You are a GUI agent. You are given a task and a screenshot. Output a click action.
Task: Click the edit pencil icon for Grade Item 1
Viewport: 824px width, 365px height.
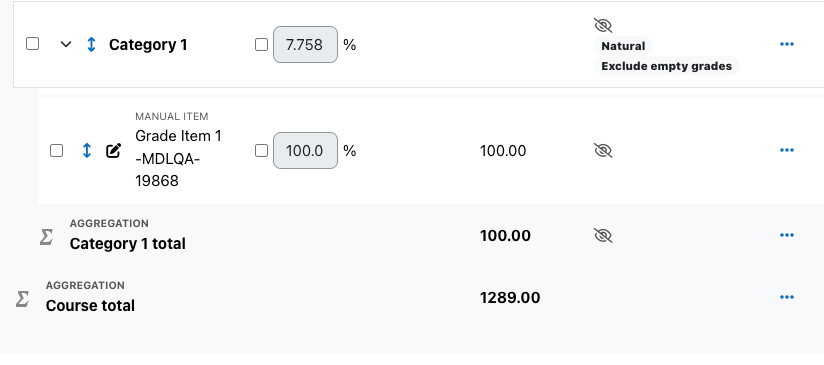click(x=114, y=151)
